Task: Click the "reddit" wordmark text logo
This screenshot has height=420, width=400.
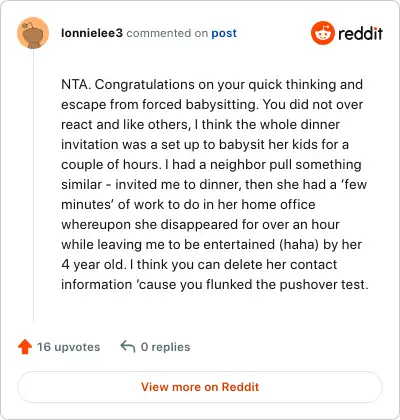Action: 360,33
